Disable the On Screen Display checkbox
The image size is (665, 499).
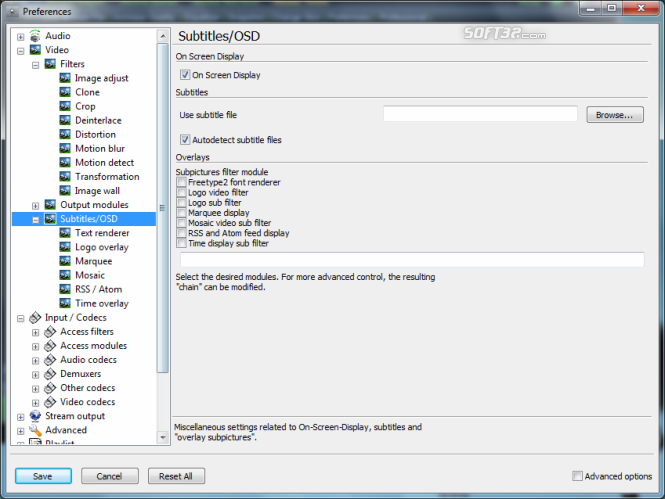(185, 75)
